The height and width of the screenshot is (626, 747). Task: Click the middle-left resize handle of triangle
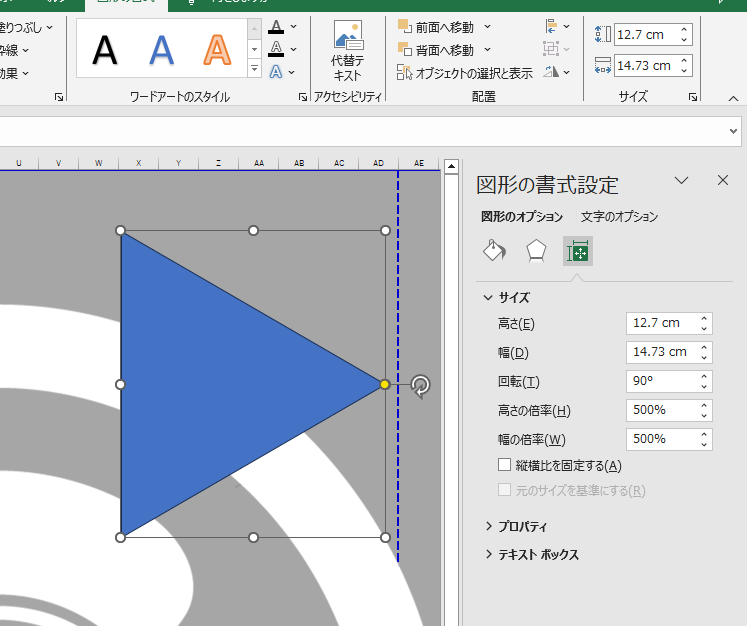coord(121,384)
